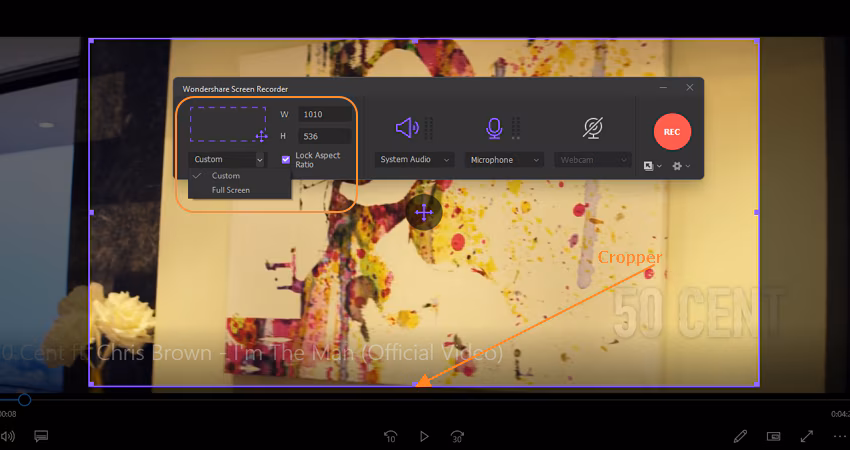Toggle the microphone icon

click(494, 128)
